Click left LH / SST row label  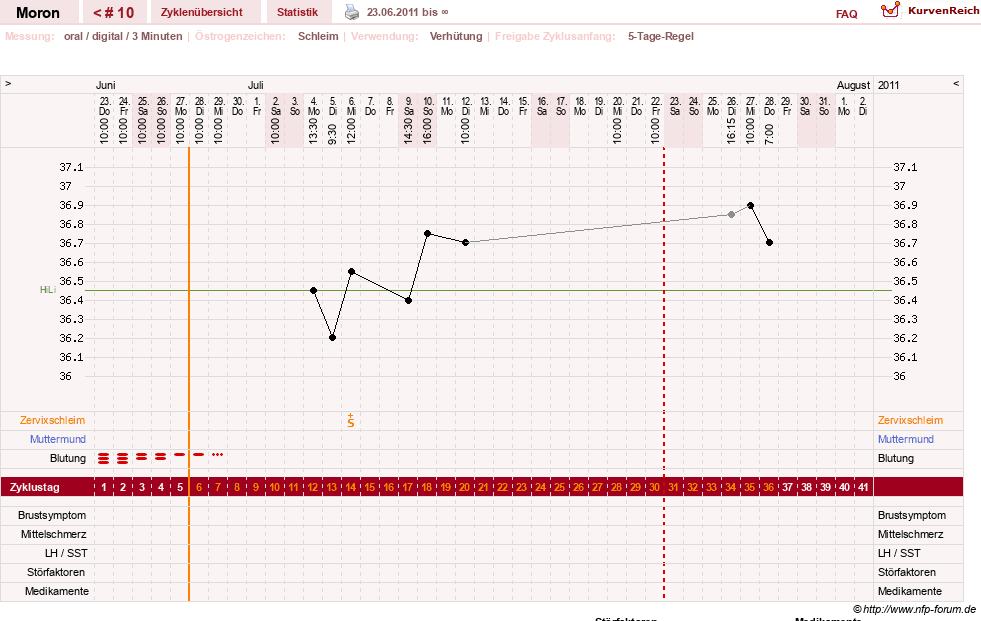coord(66,553)
